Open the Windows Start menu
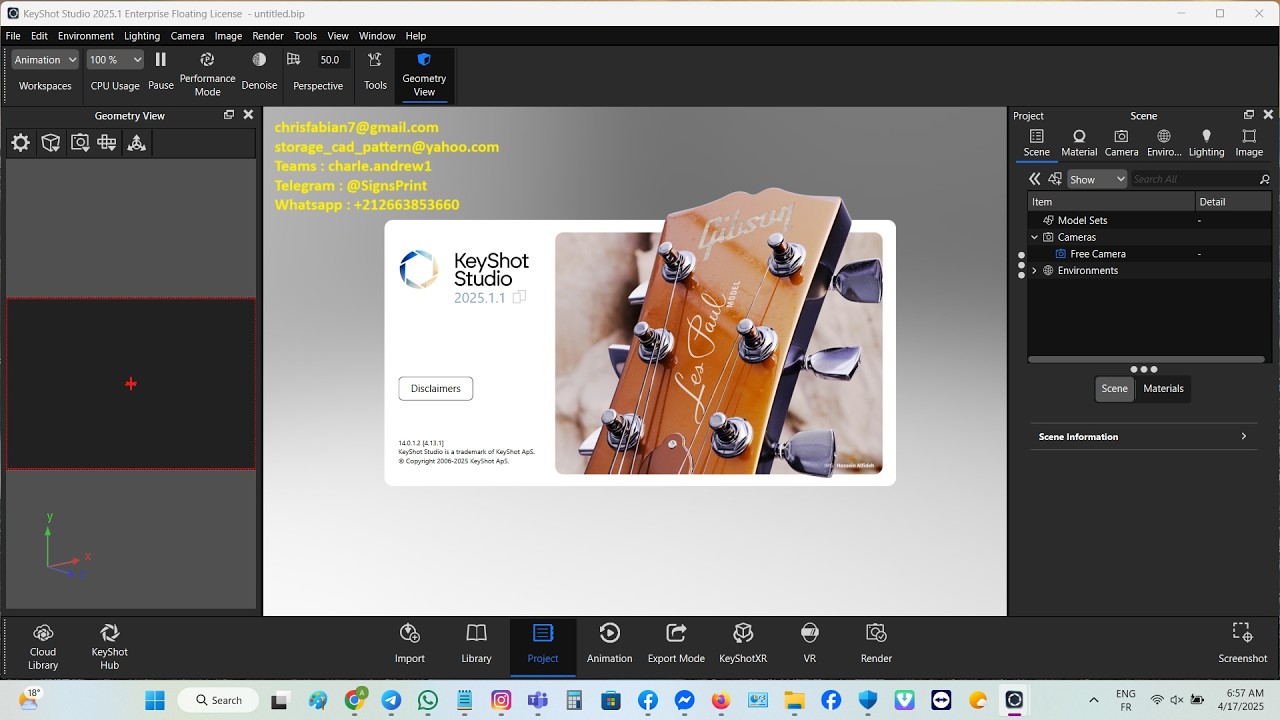1280x720 pixels. pos(156,700)
